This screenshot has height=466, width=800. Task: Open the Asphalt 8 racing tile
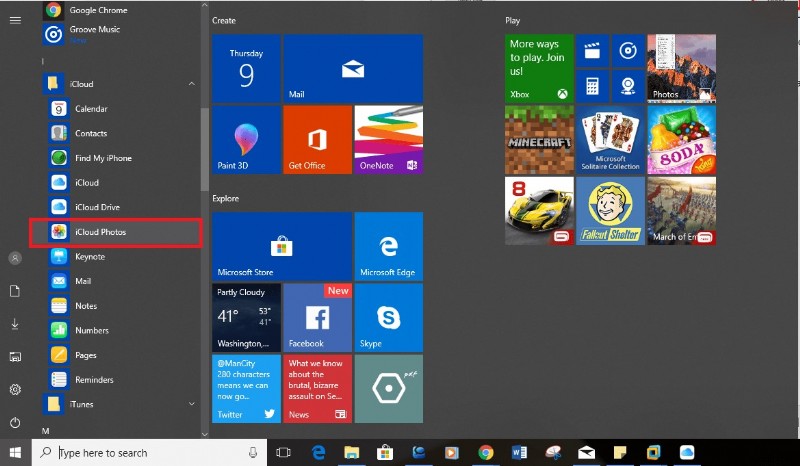click(x=539, y=211)
